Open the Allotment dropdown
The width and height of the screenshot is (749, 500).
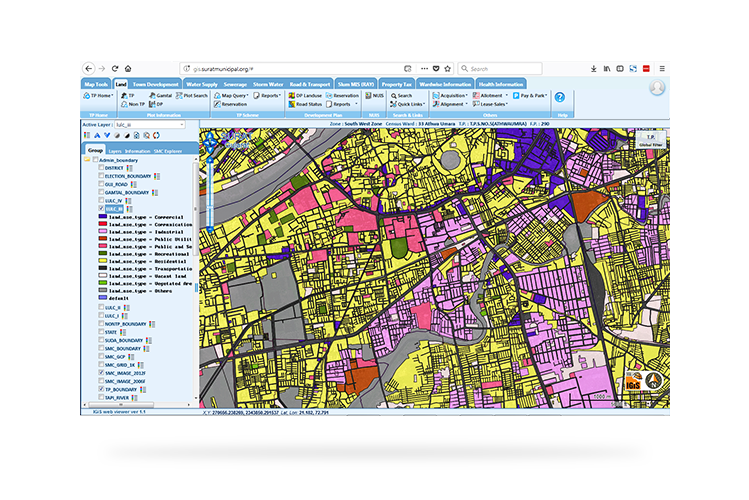click(x=490, y=96)
